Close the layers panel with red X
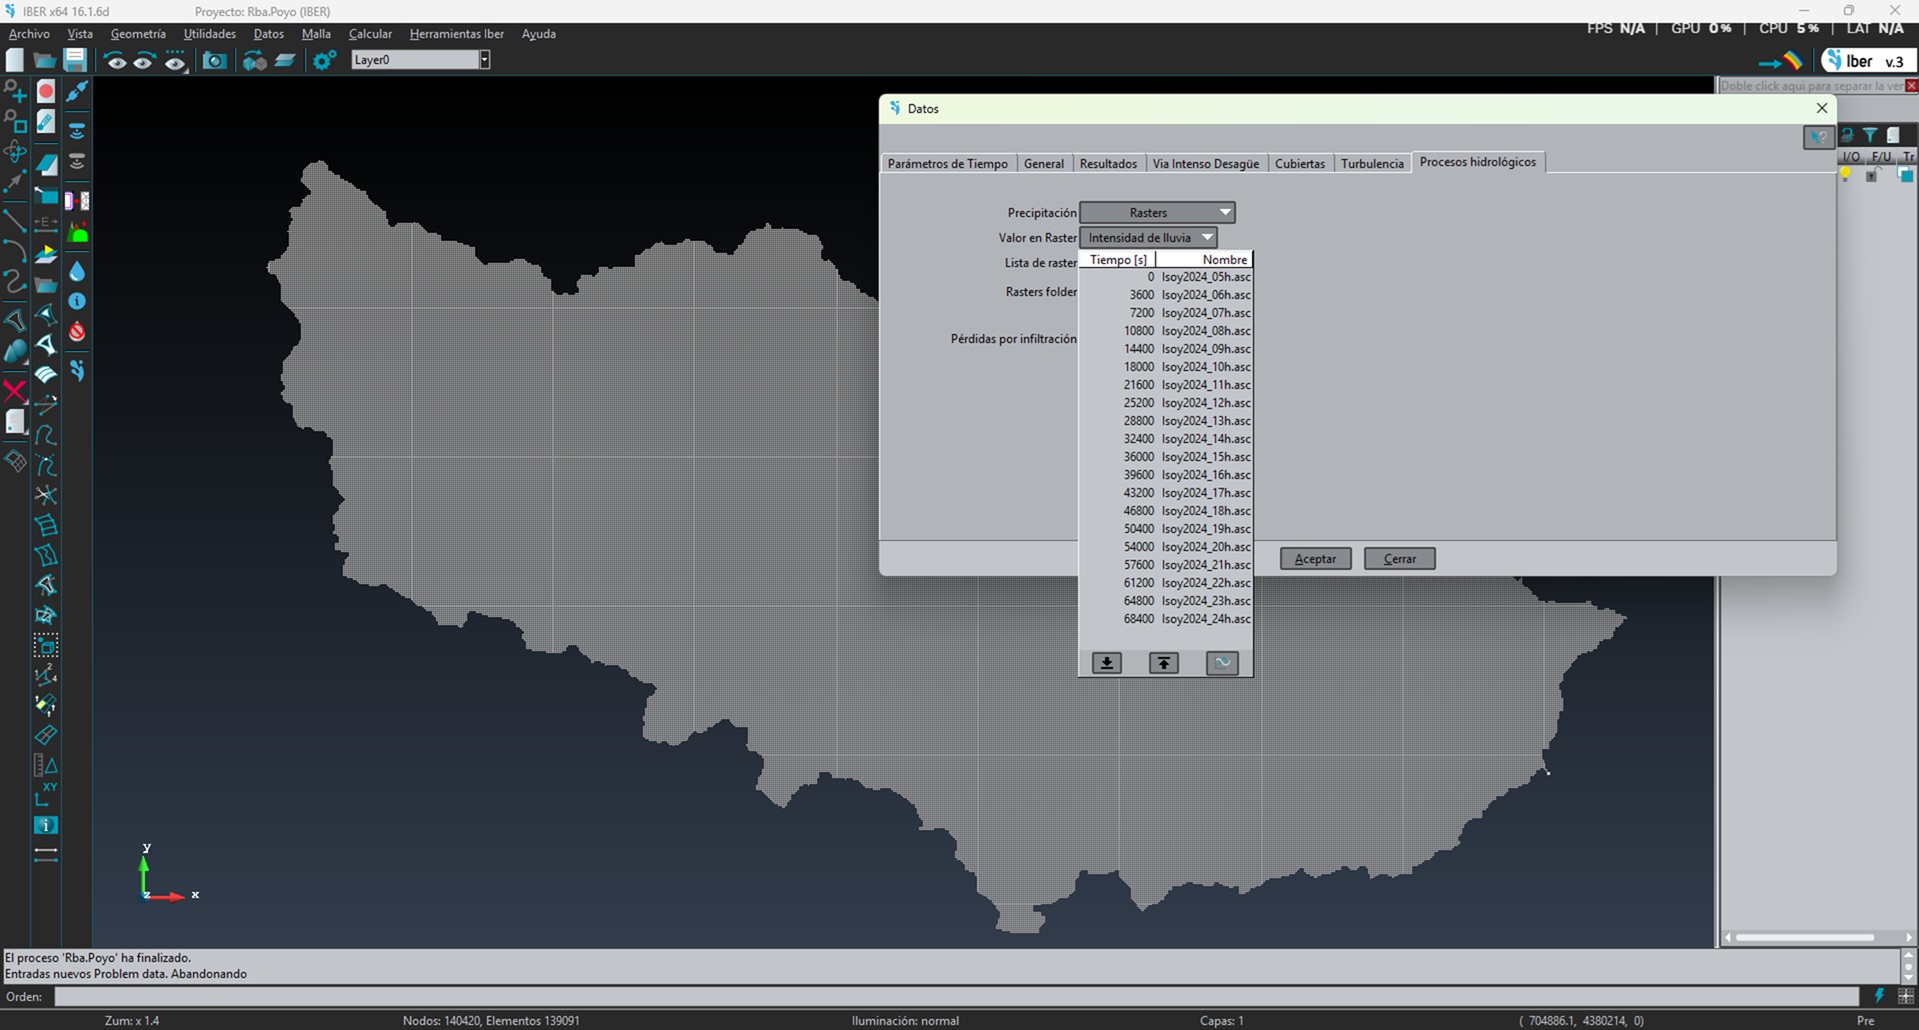Viewport: 1919px width, 1030px height. click(x=1911, y=86)
